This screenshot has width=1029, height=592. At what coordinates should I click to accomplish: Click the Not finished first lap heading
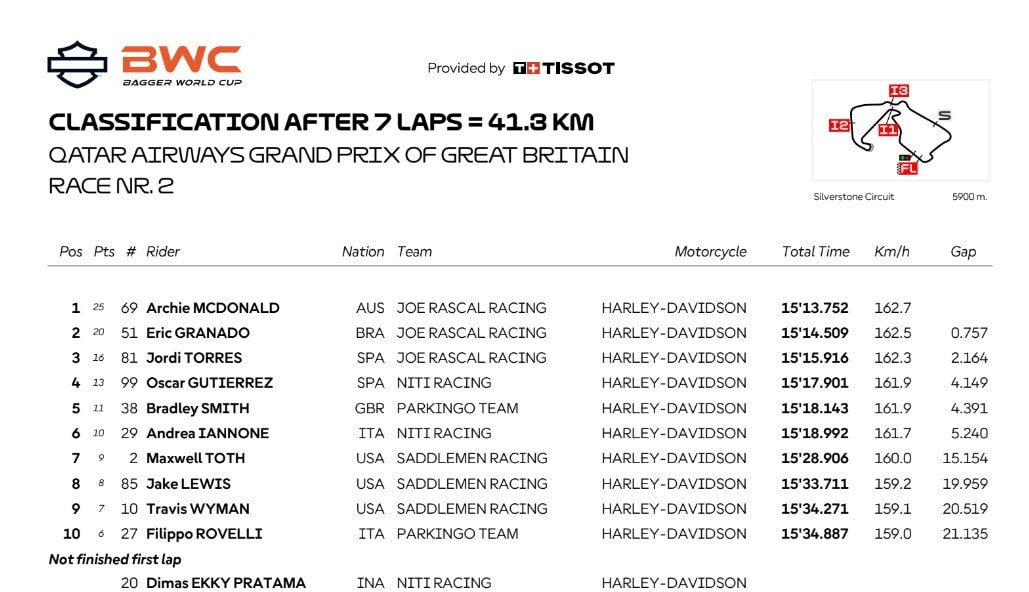pos(115,559)
